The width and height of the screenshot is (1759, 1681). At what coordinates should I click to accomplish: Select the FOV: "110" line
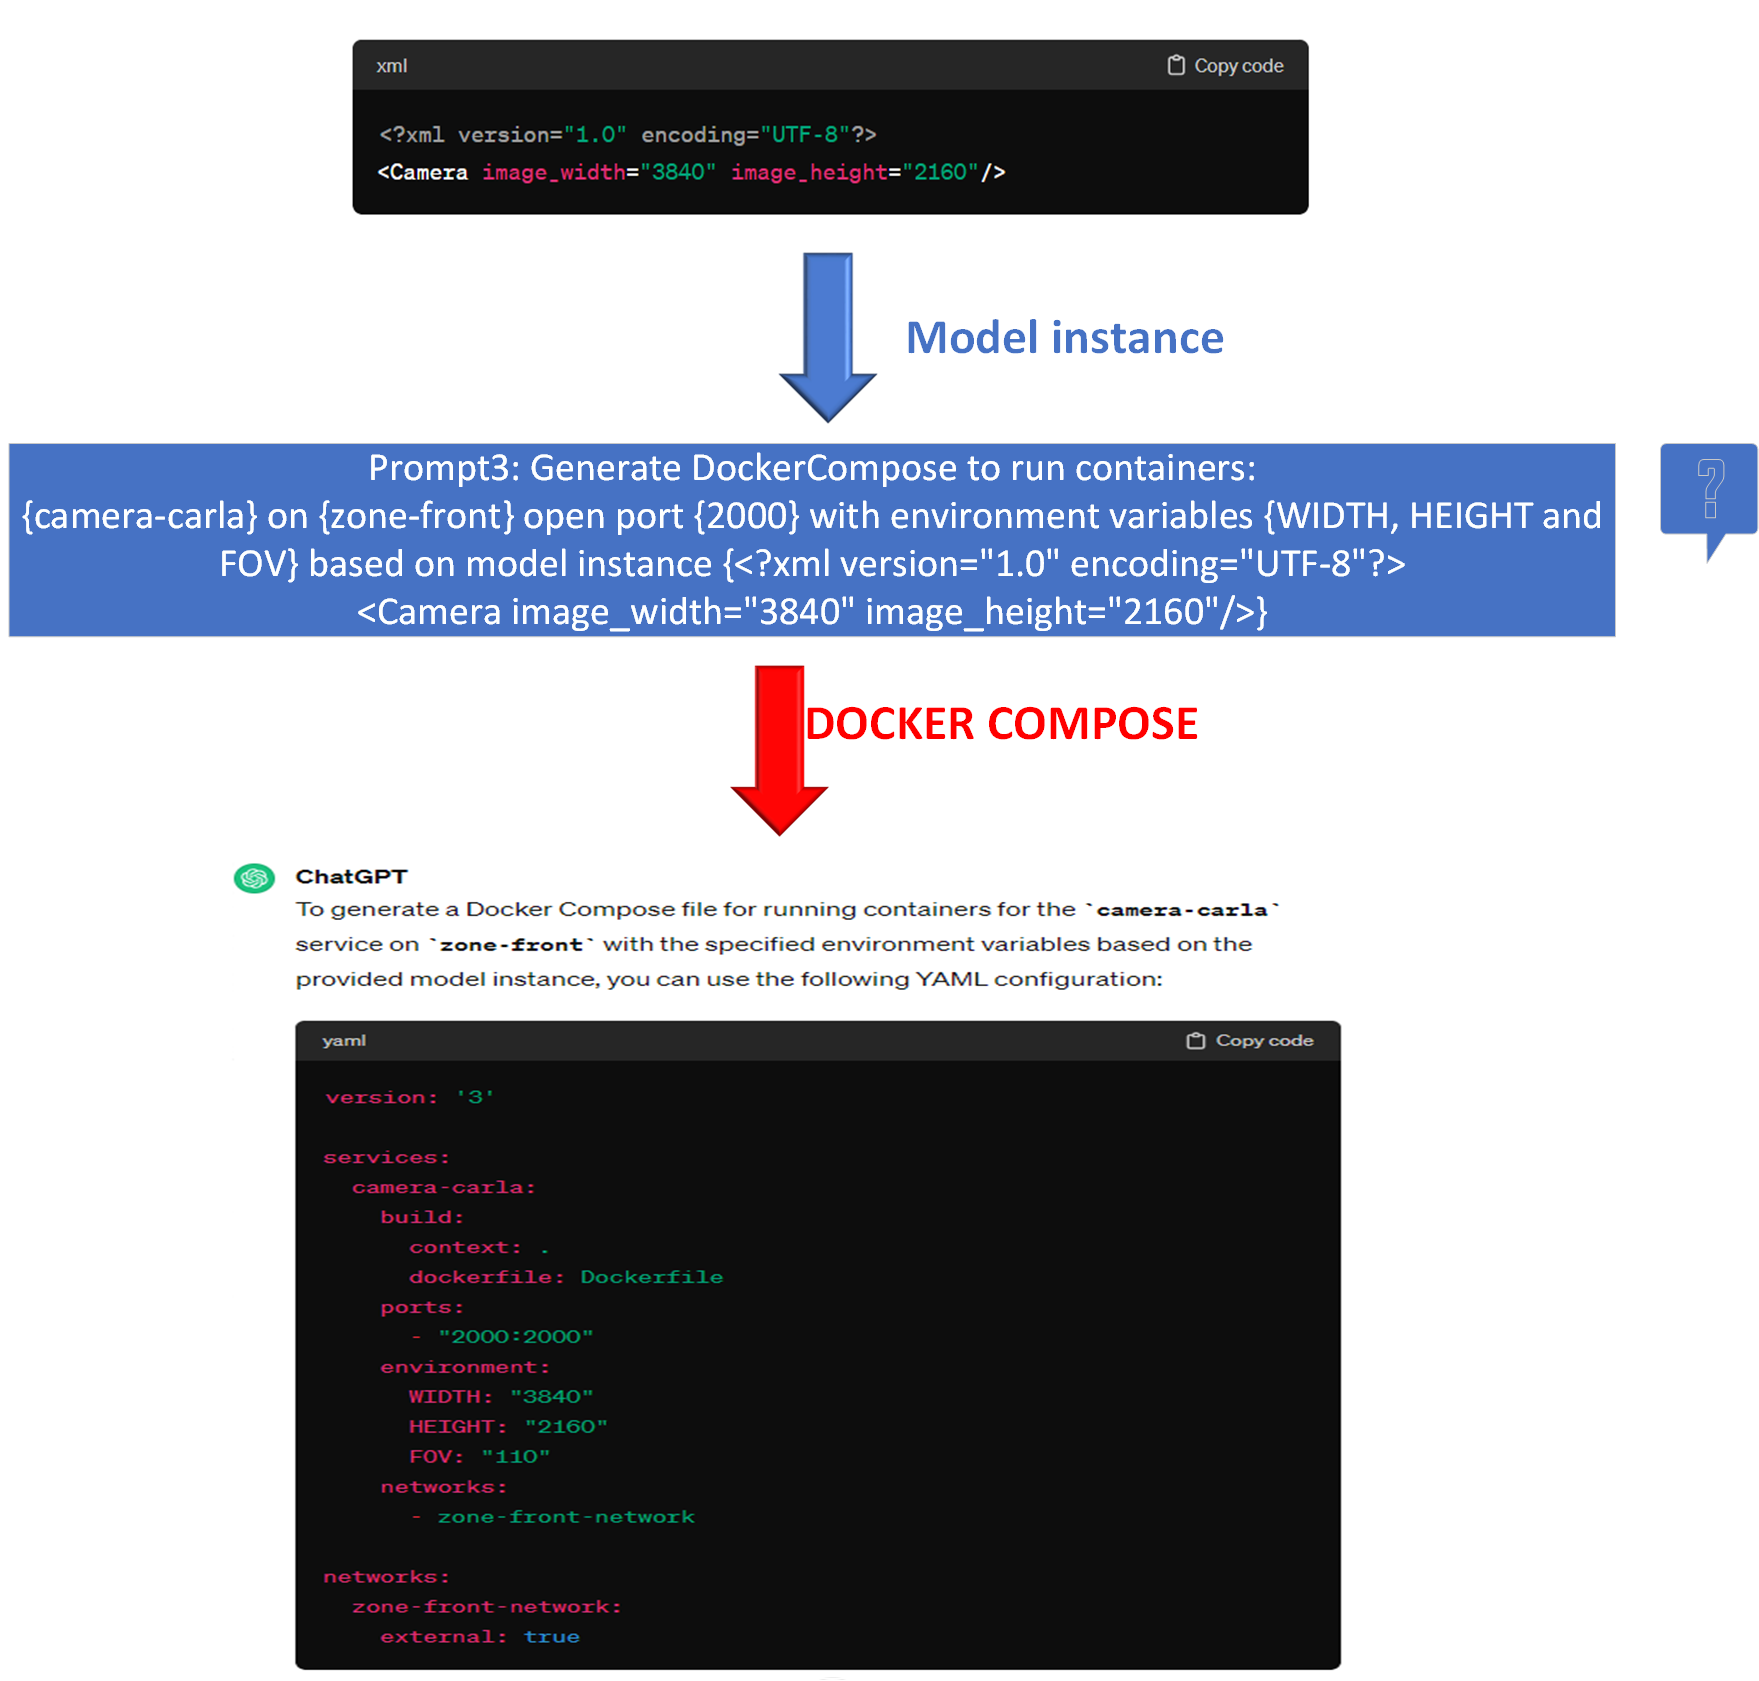click(479, 1457)
